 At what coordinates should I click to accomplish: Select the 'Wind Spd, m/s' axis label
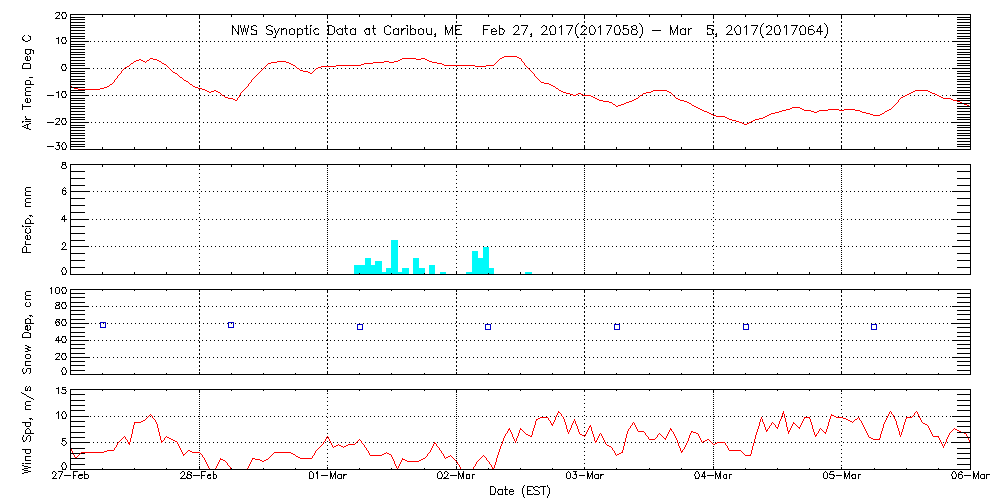point(27,428)
